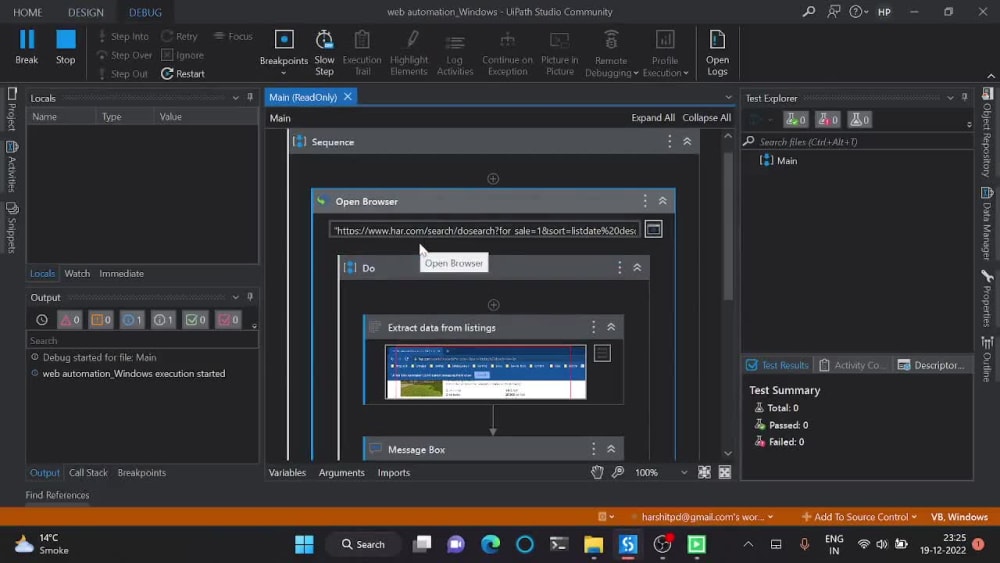Screen dimensions: 1000x563
Task: Open File Explorer from taskbar
Action: coord(593,544)
